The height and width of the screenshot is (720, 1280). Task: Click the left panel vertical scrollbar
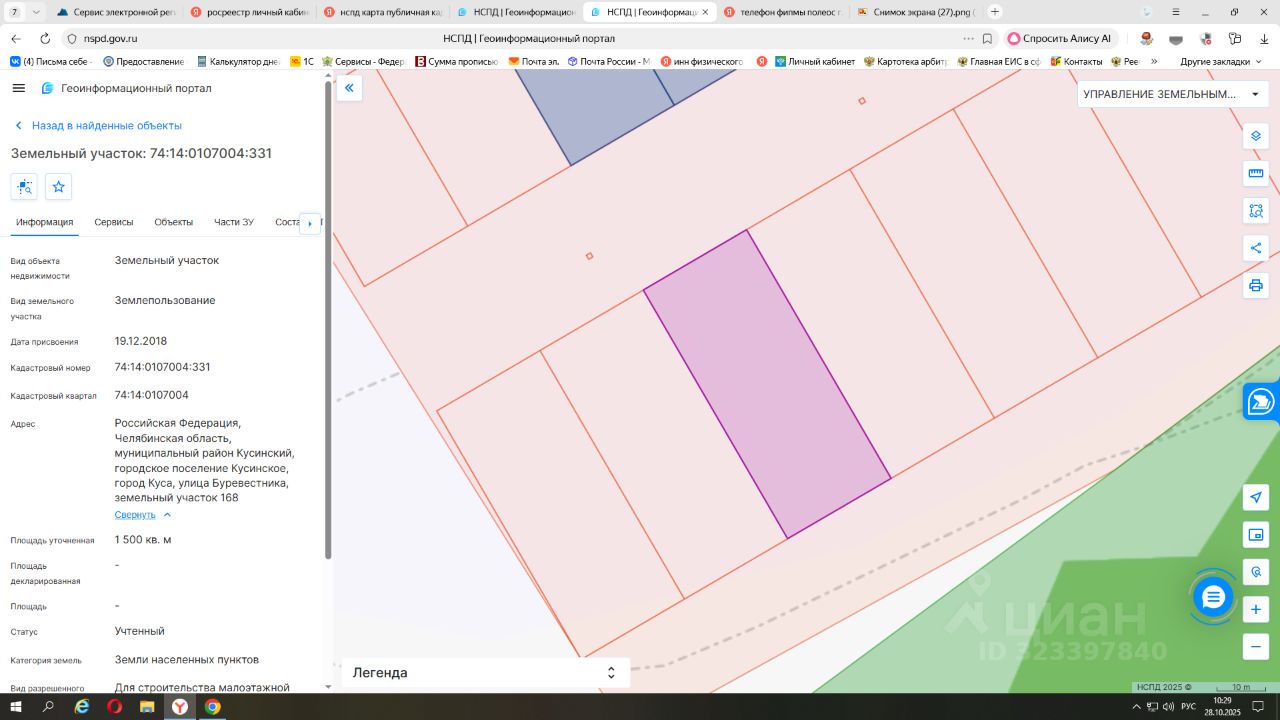pos(328,320)
